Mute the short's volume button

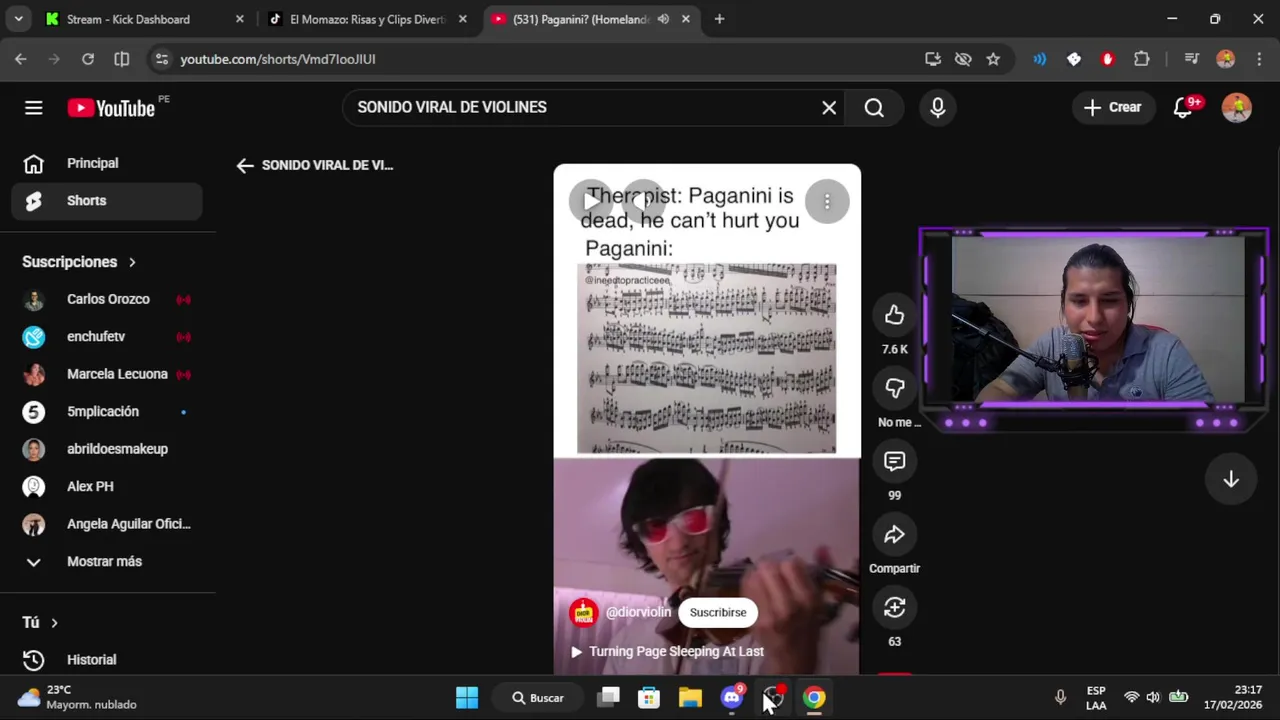(641, 202)
